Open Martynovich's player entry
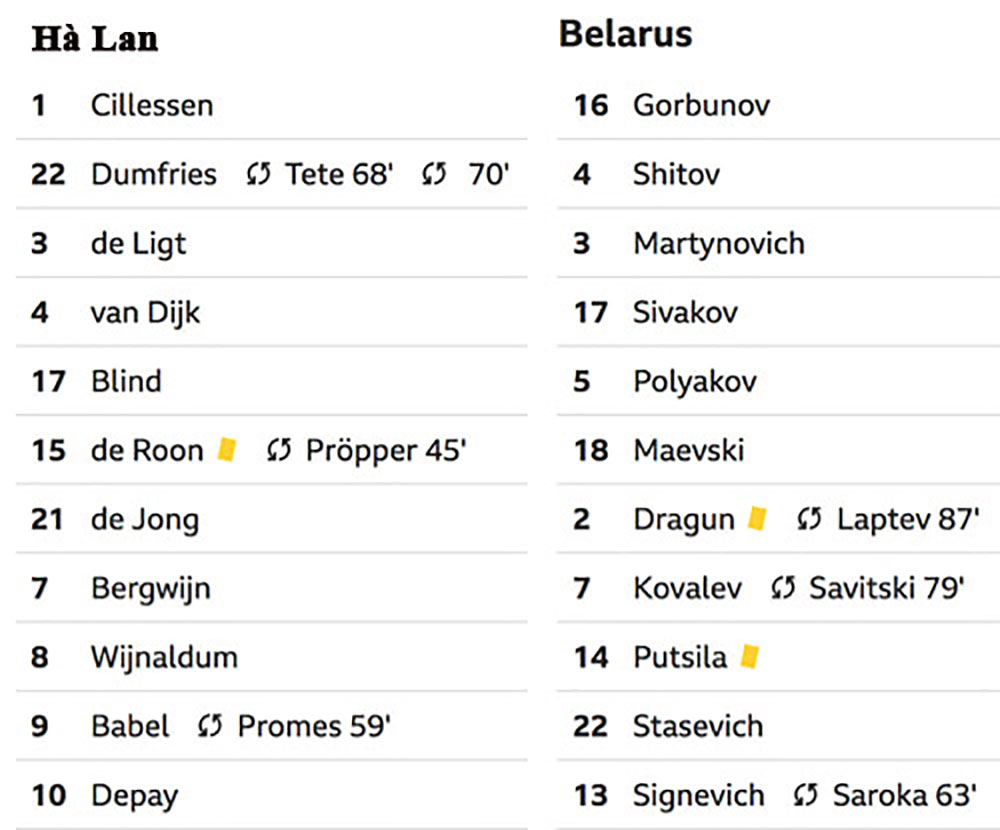1000x830 pixels. 718,243
